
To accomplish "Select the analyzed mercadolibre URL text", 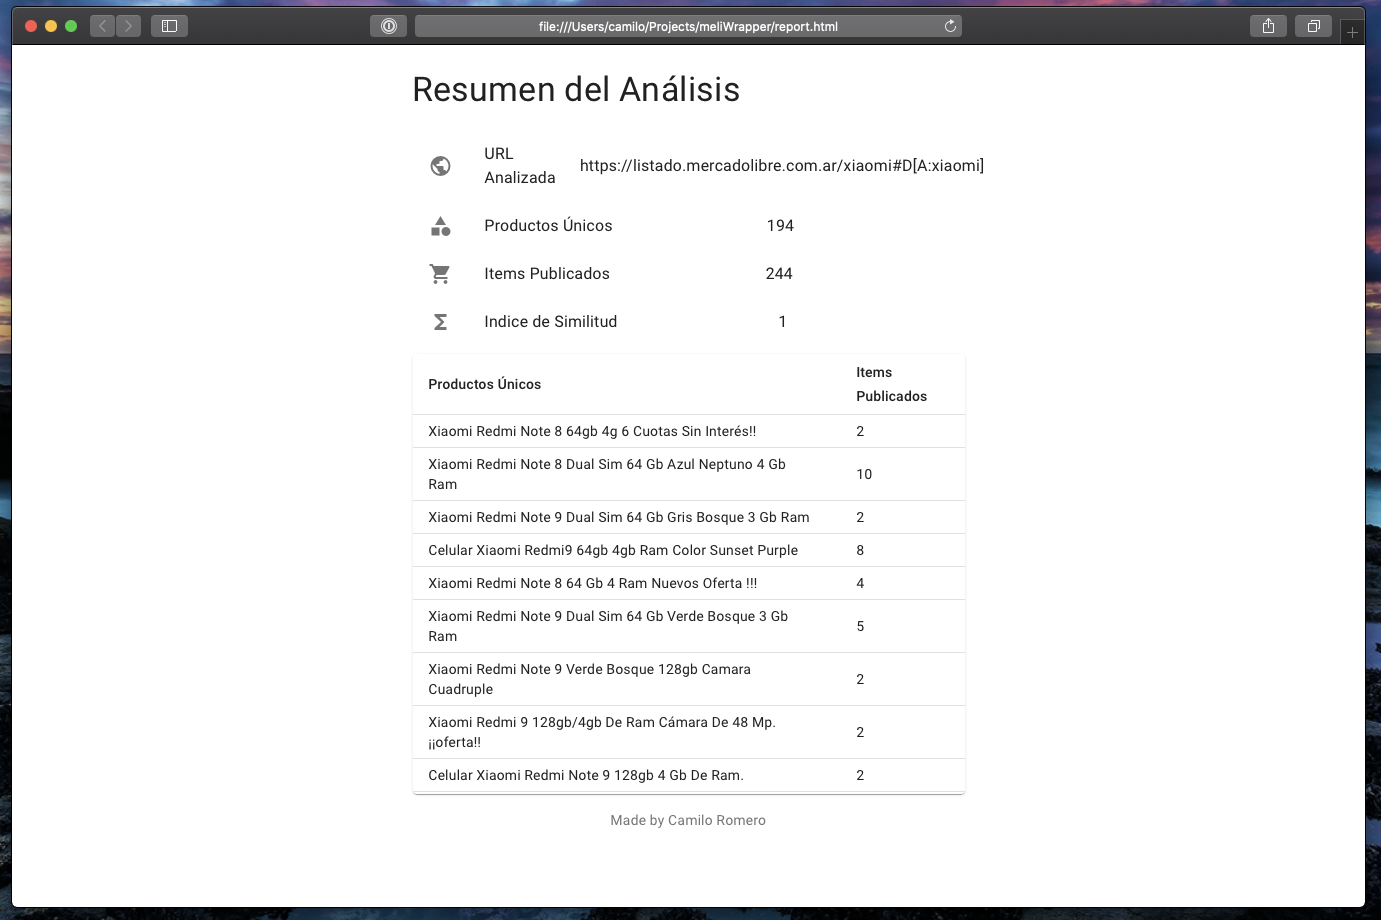I will click(782, 166).
